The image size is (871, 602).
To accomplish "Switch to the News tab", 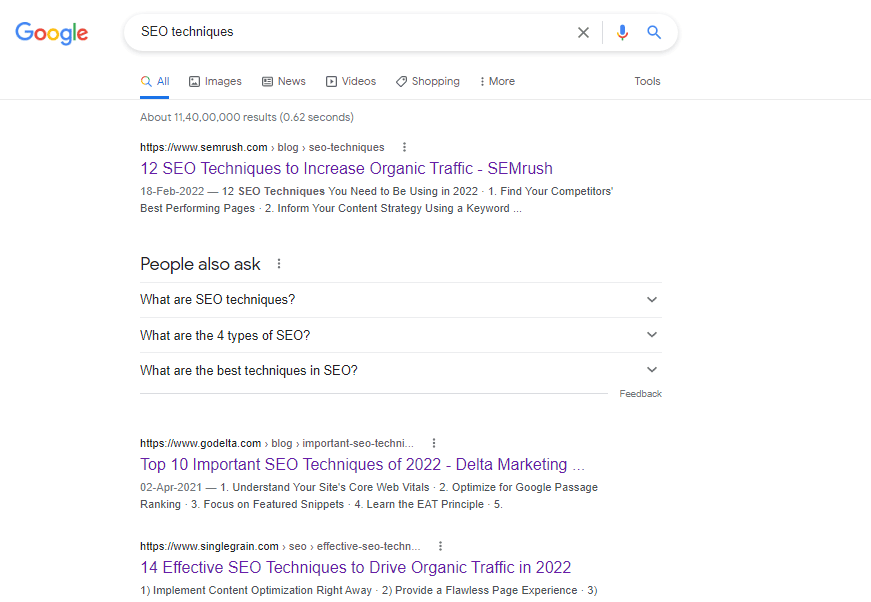I will tap(283, 82).
